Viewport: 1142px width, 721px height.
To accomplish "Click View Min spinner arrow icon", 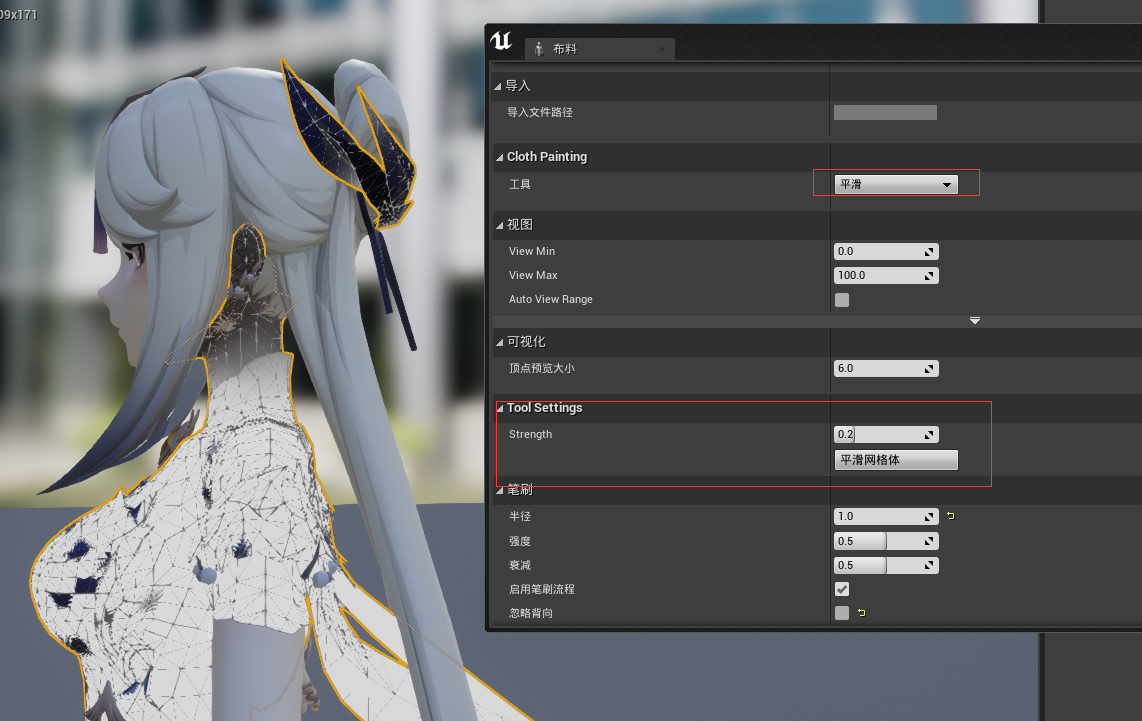I will 929,252.
